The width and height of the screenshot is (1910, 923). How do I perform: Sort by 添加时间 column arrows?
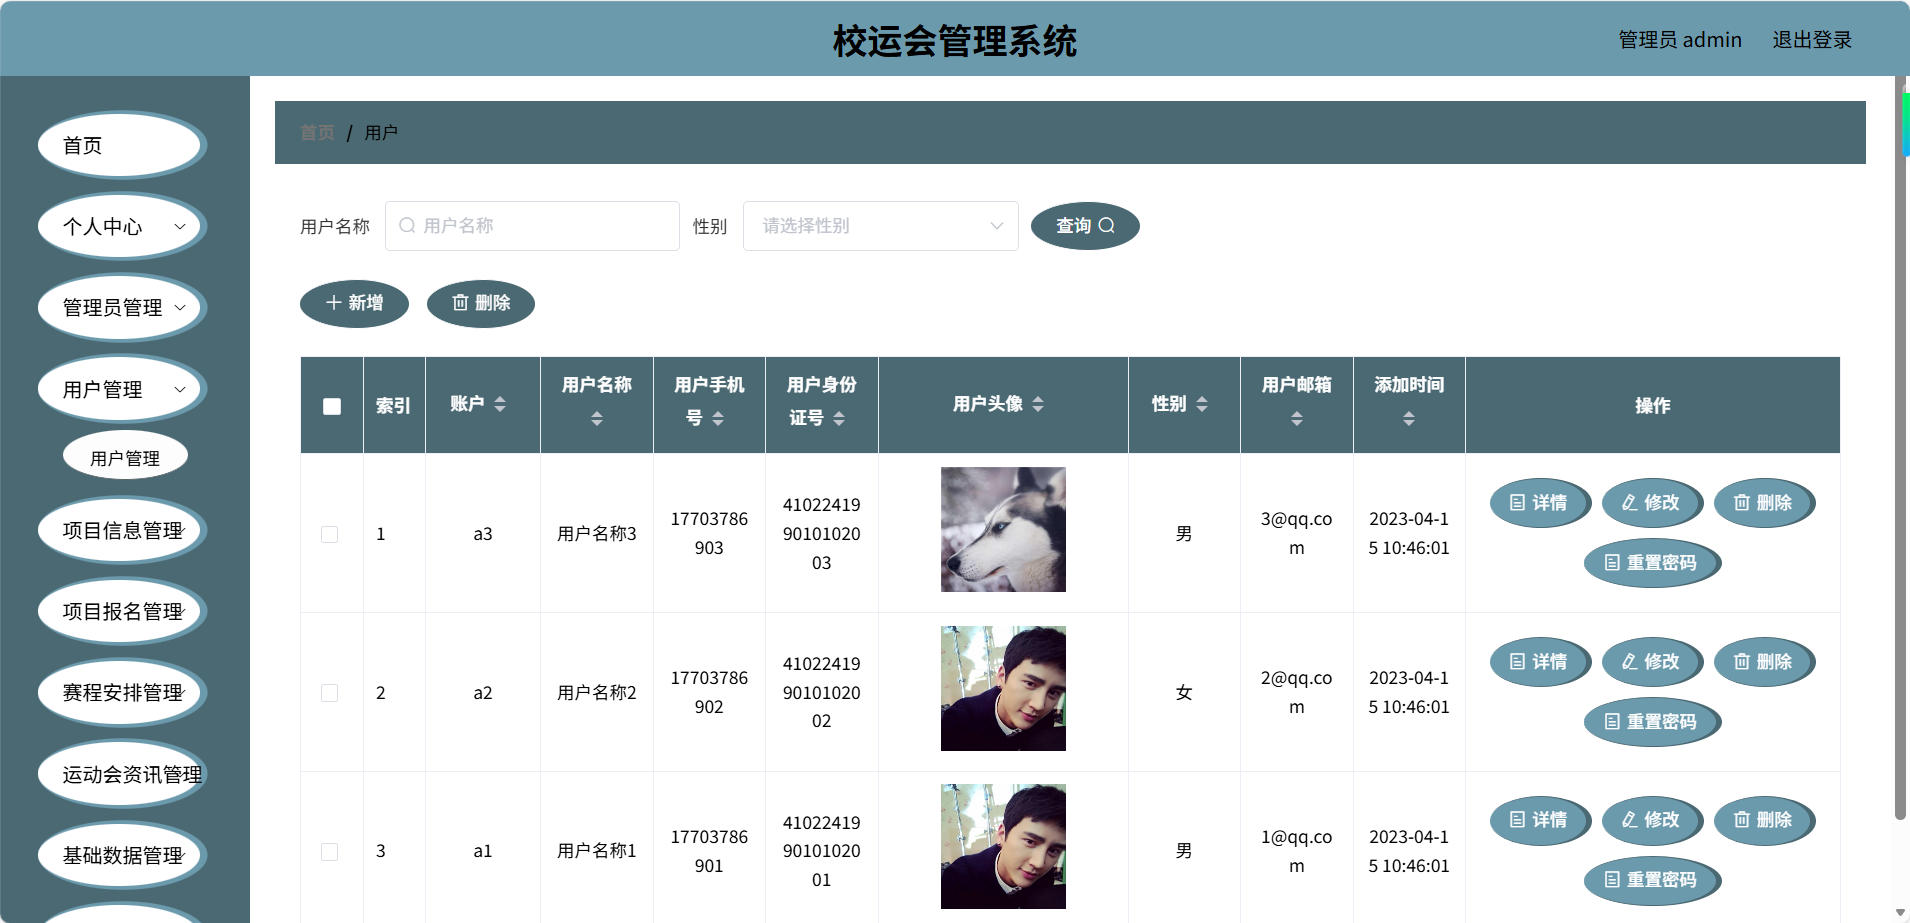[1409, 419]
